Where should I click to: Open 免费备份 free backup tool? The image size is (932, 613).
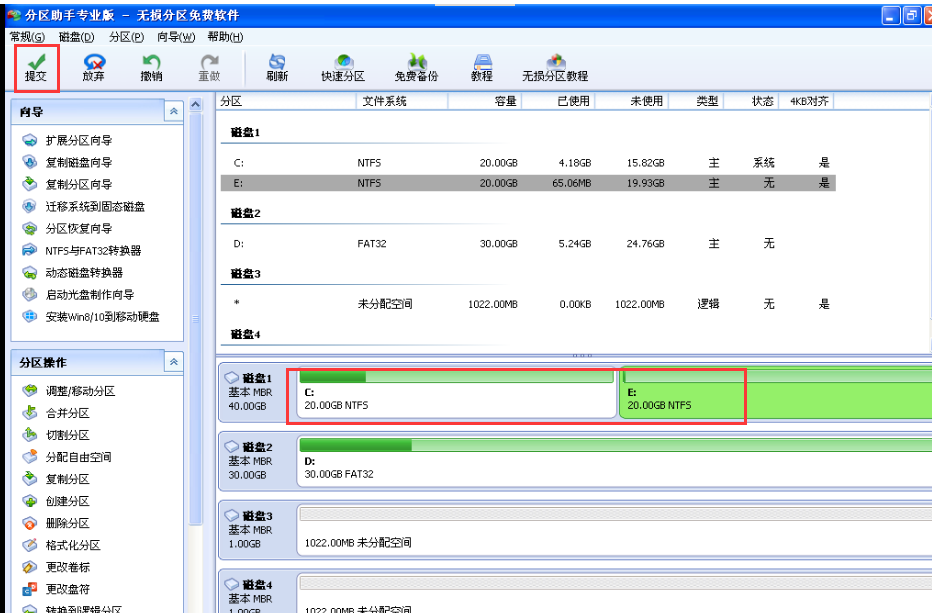pos(416,68)
